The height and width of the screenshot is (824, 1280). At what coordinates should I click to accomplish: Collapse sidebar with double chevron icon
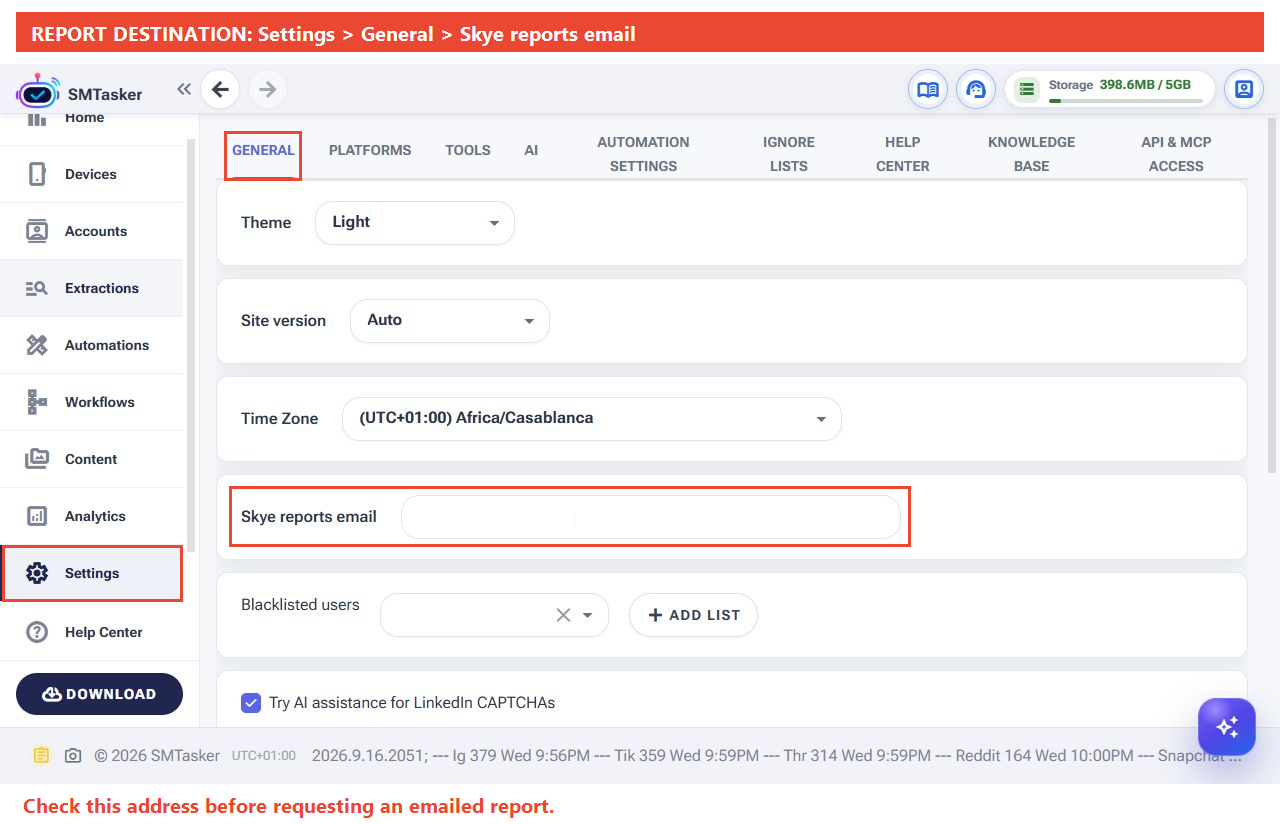[184, 89]
